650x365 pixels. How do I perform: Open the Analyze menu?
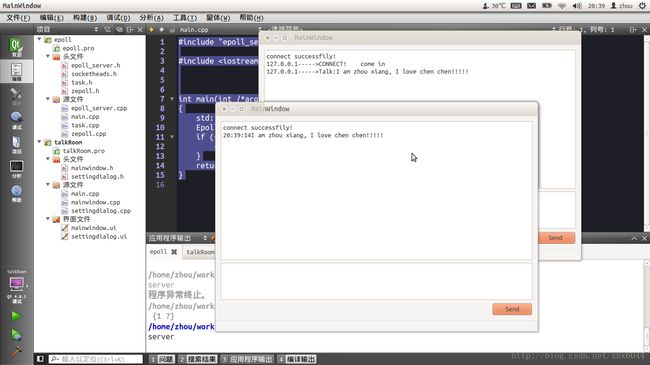[x=151, y=18]
